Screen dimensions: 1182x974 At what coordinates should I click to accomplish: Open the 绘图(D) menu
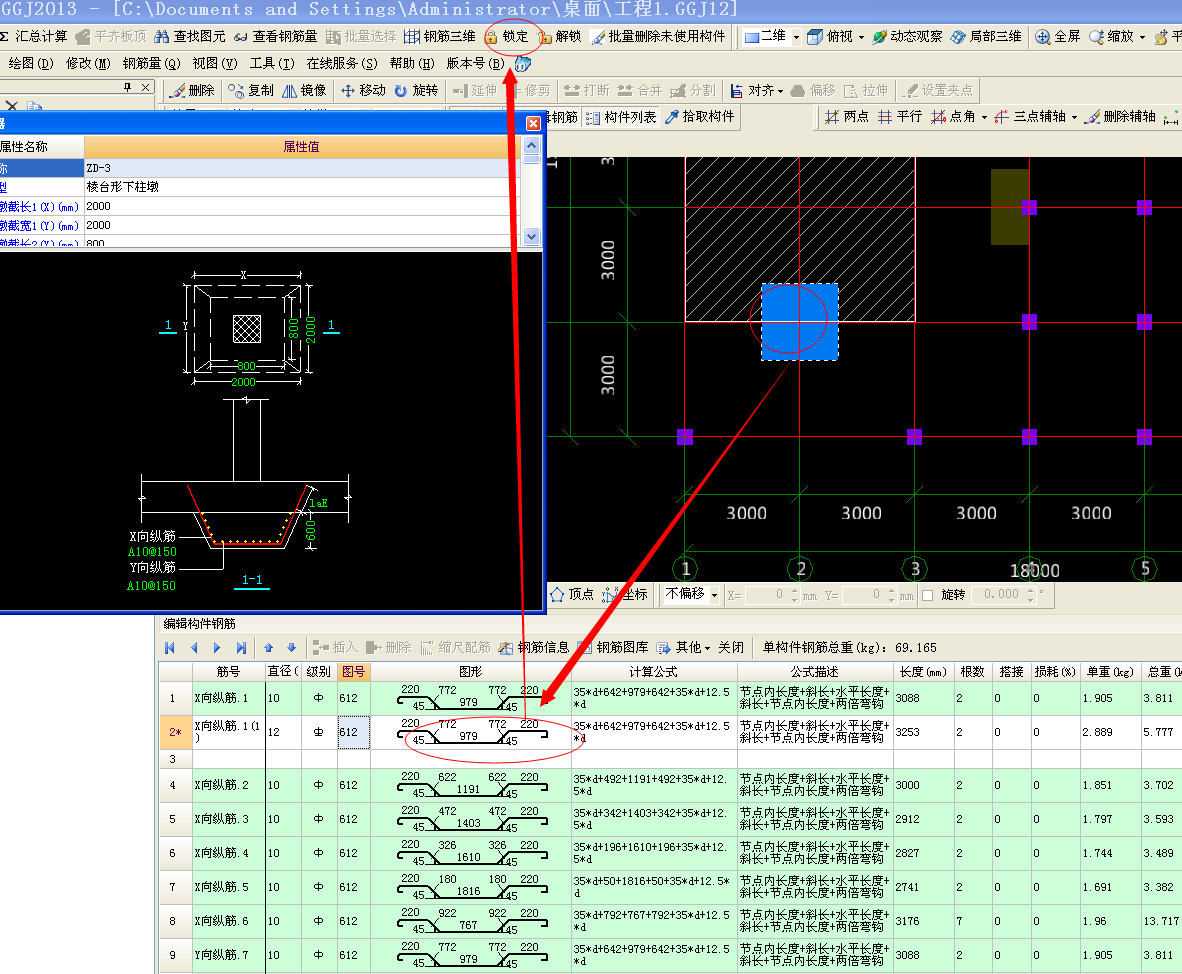(31, 63)
